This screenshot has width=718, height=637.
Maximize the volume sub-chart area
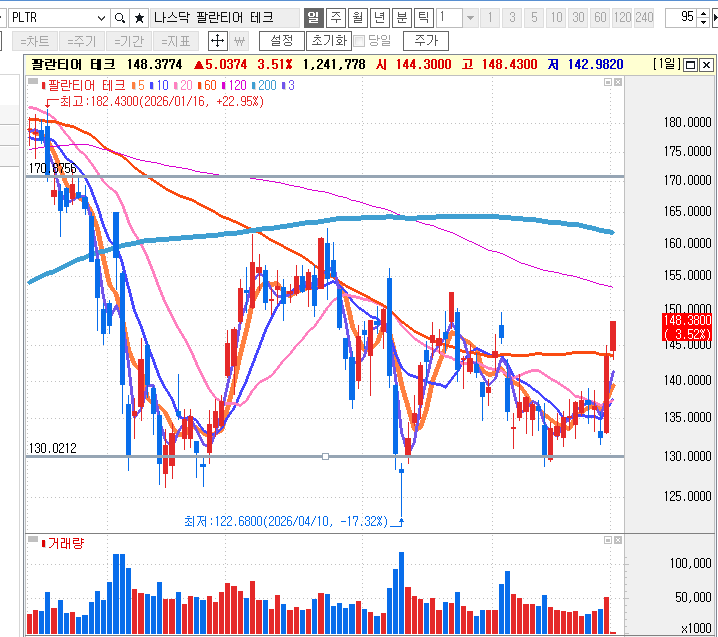[x=608, y=540]
